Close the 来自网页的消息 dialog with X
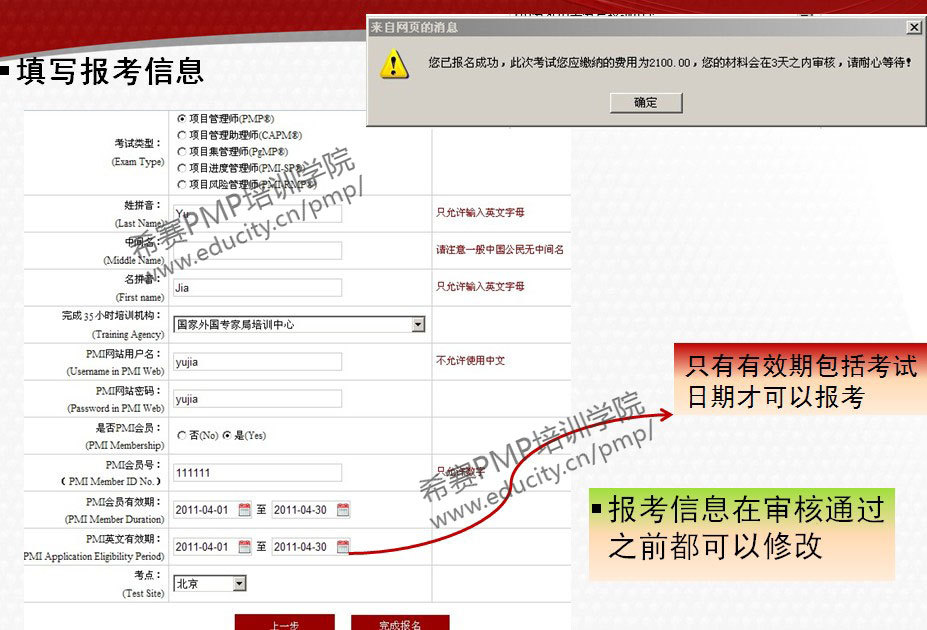The image size is (927, 630). (x=913, y=27)
